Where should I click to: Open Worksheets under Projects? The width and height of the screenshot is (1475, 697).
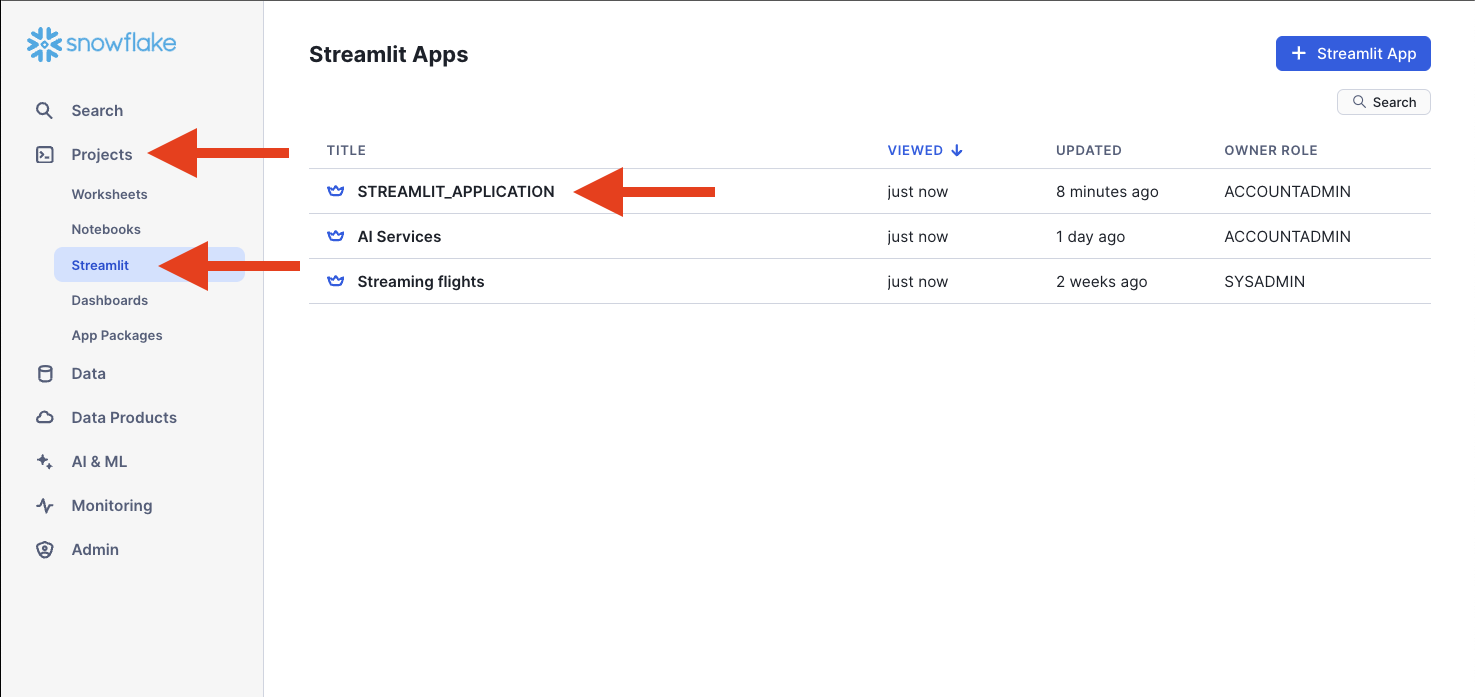pos(109,195)
